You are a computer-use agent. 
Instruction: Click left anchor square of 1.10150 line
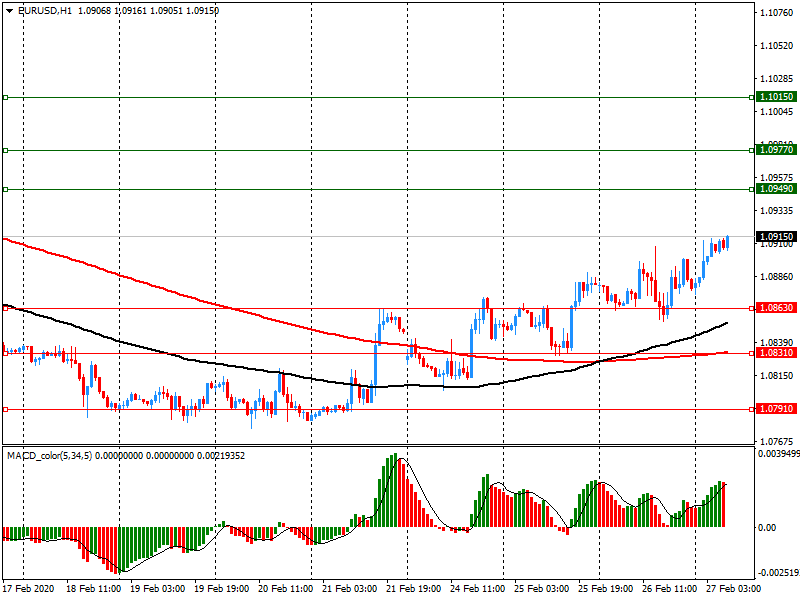tap(5, 97)
